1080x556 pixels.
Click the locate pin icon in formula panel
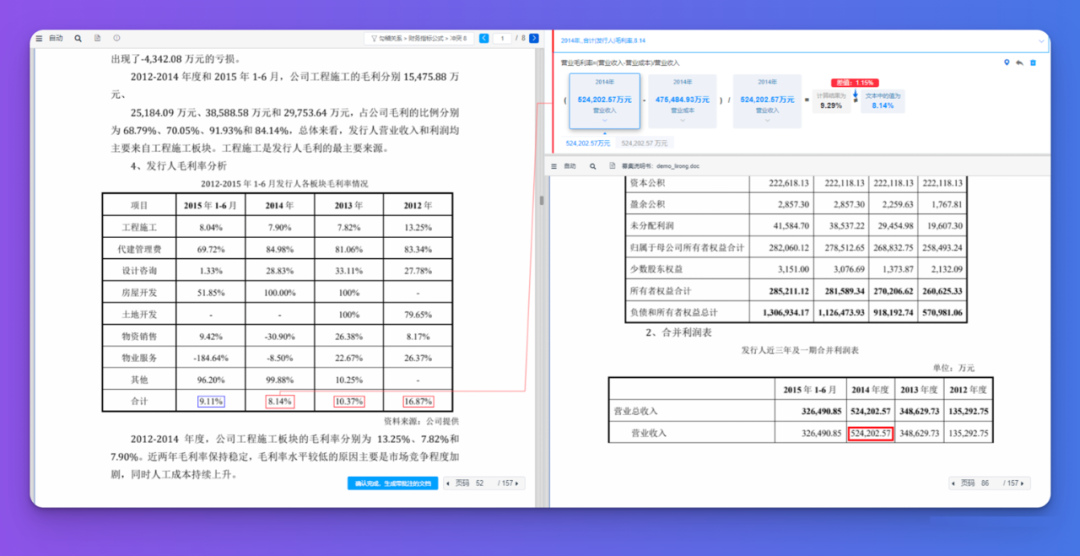1007,63
